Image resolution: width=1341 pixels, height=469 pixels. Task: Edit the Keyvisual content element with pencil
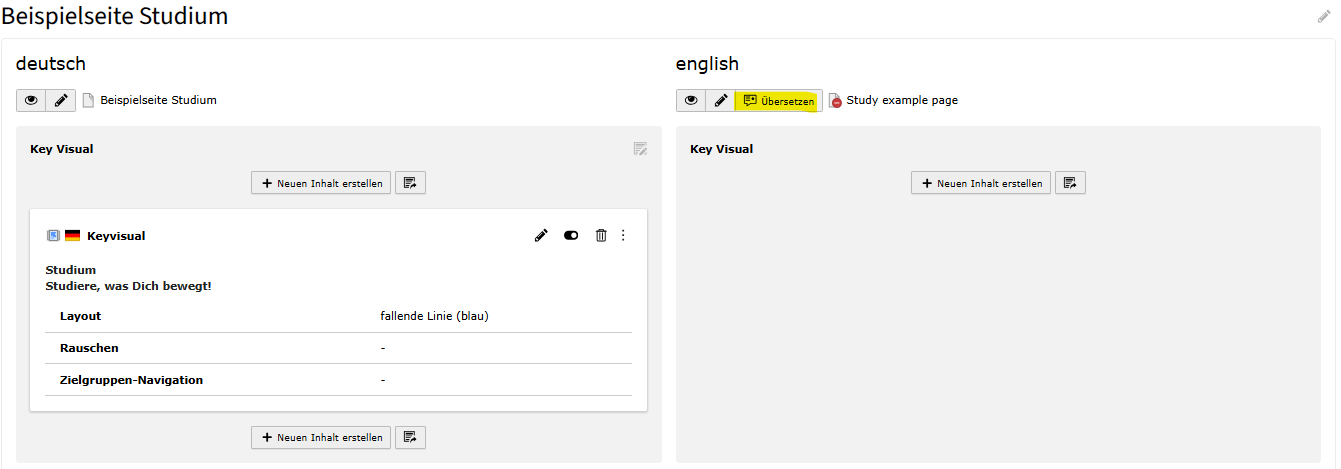coord(541,236)
